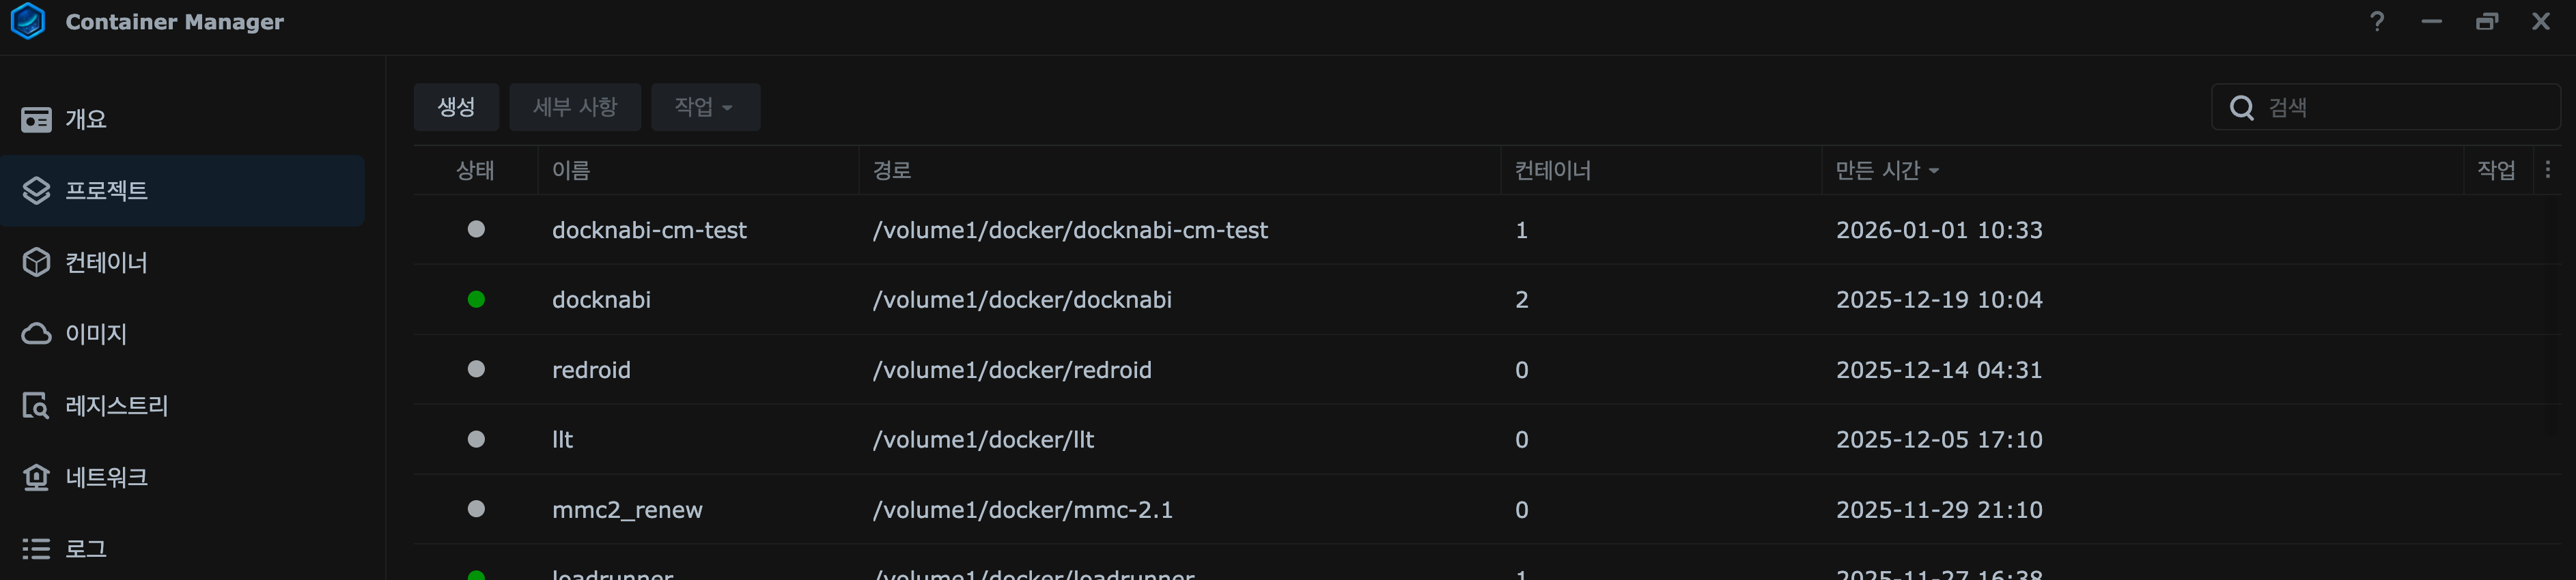
Task: Open the Overview (개요) sidebar icon
Action: [x=36, y=120]
